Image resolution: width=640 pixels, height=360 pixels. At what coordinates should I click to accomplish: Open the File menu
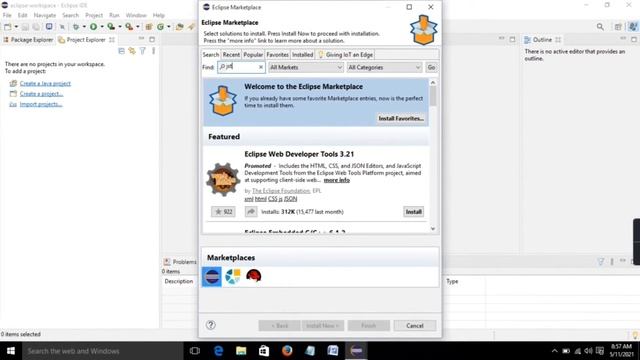(7, 15)
